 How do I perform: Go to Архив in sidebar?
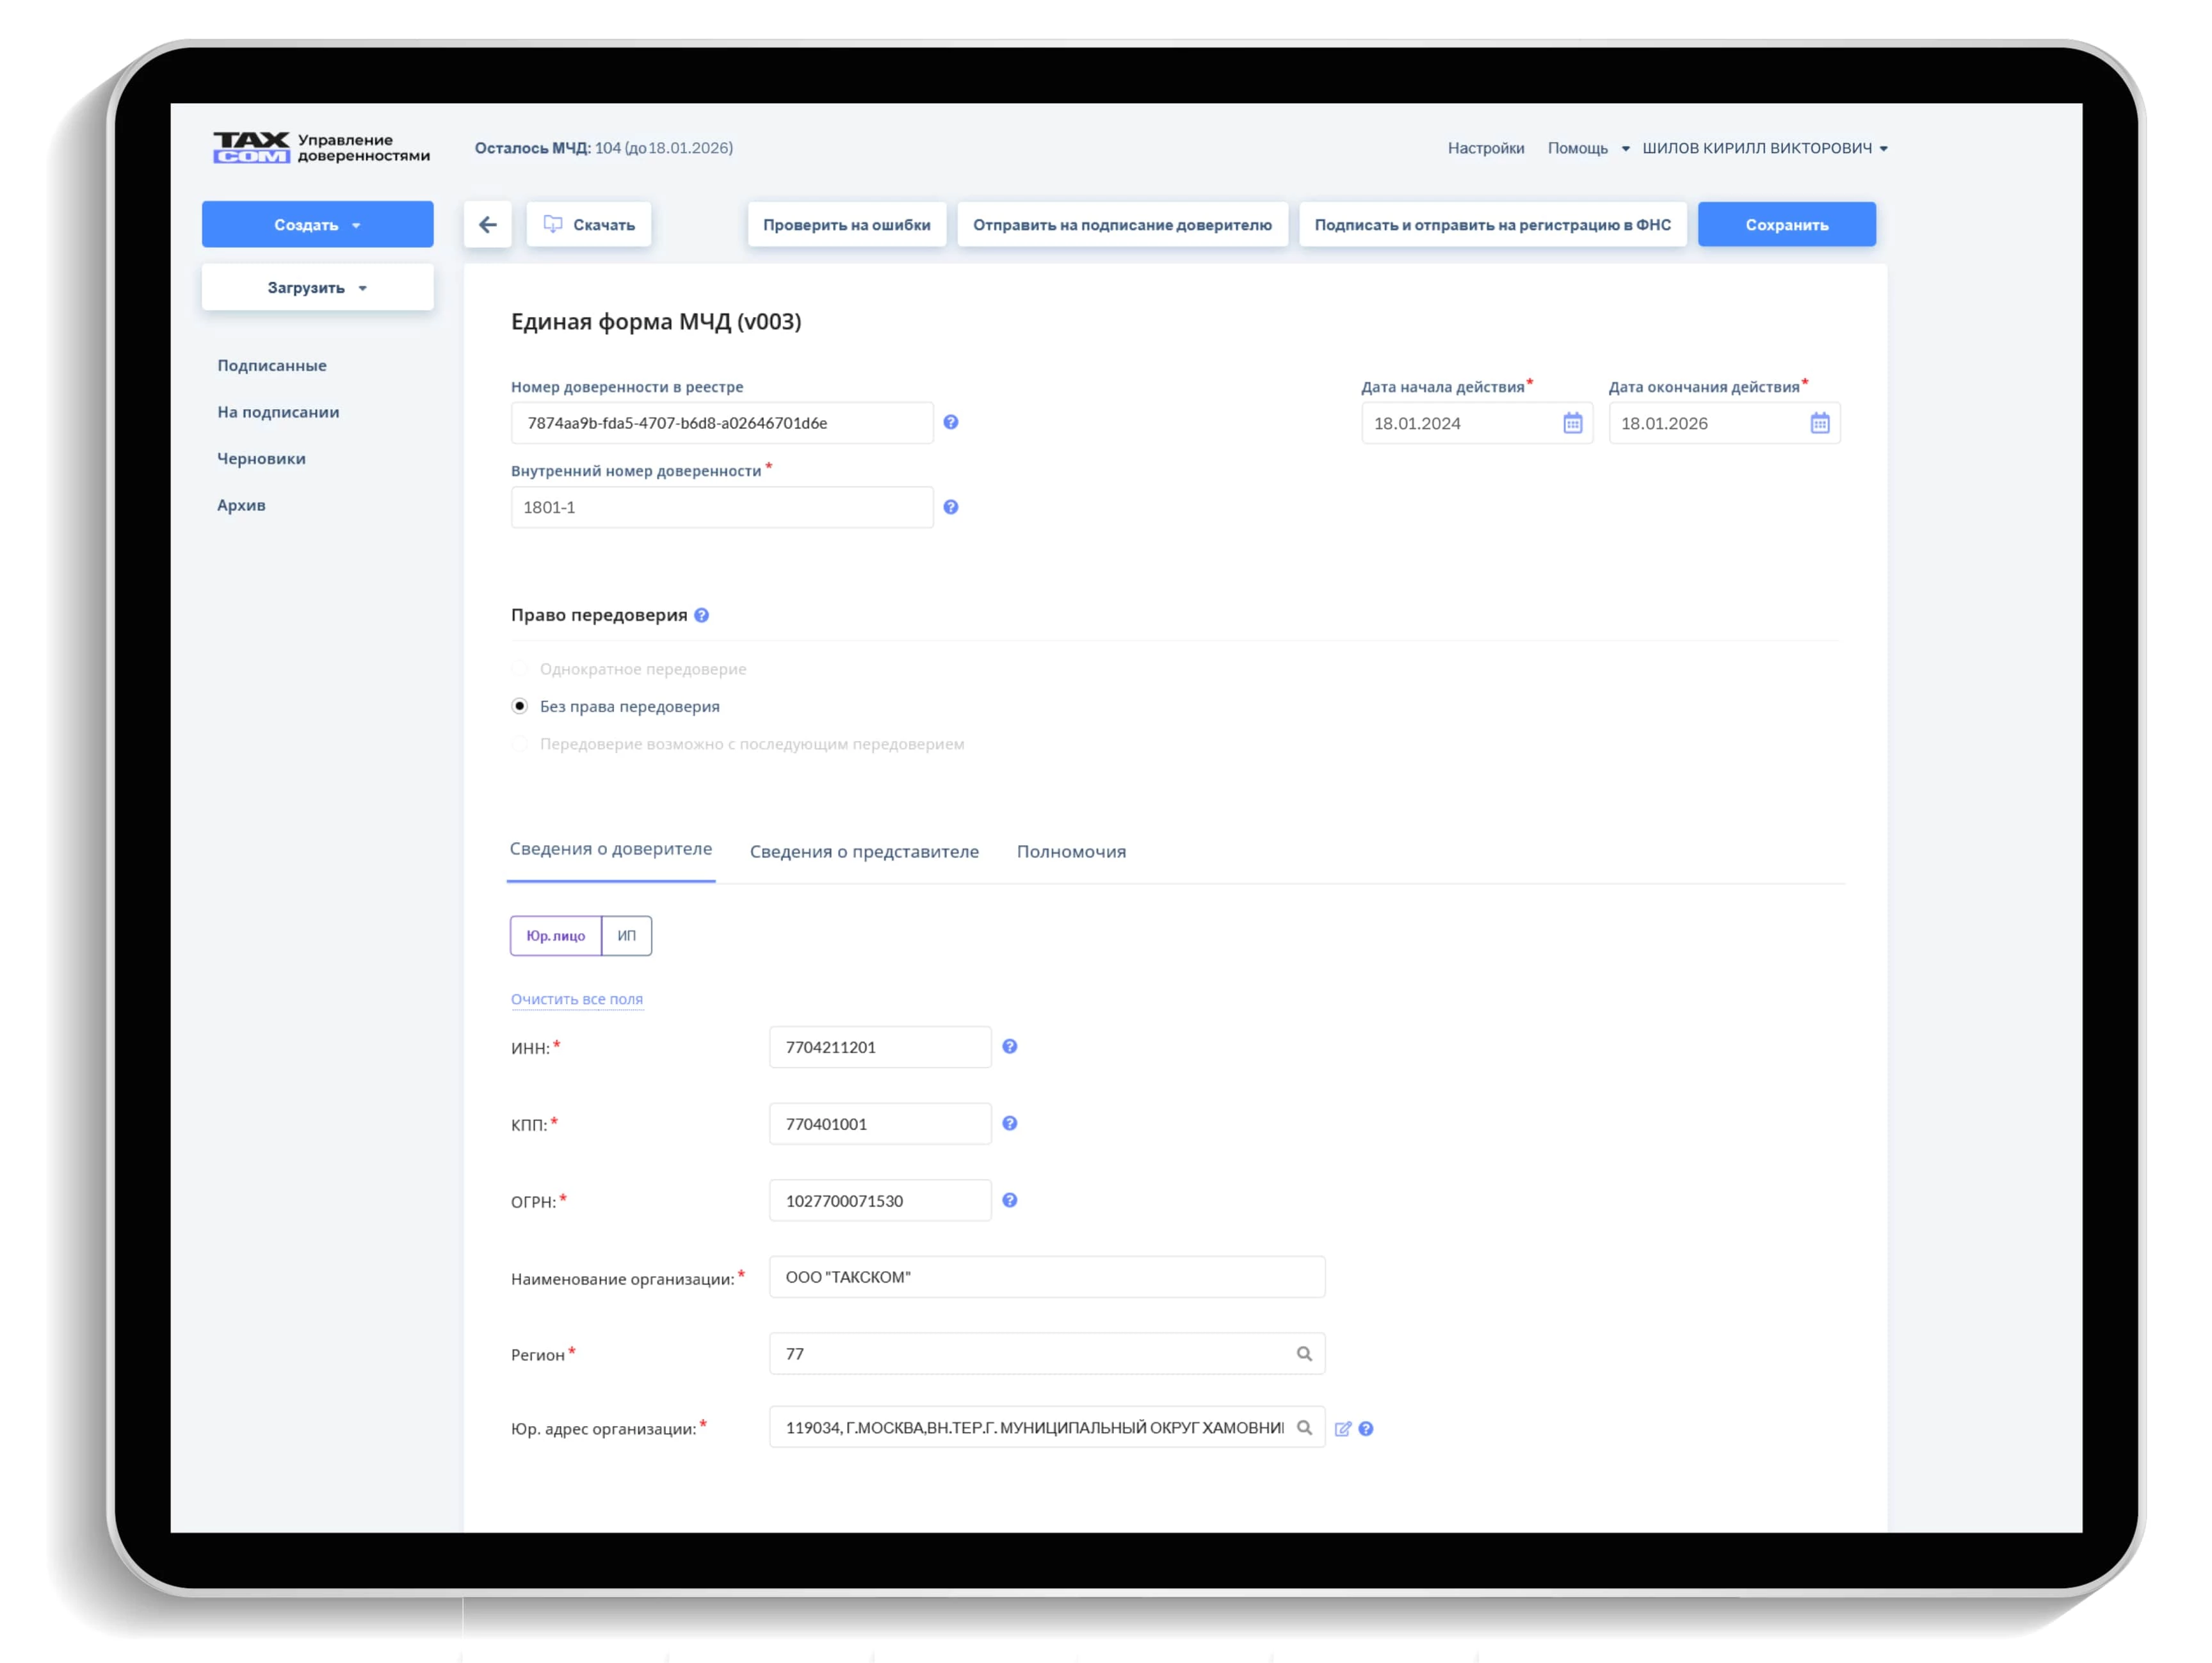click(x=241, y=505)
